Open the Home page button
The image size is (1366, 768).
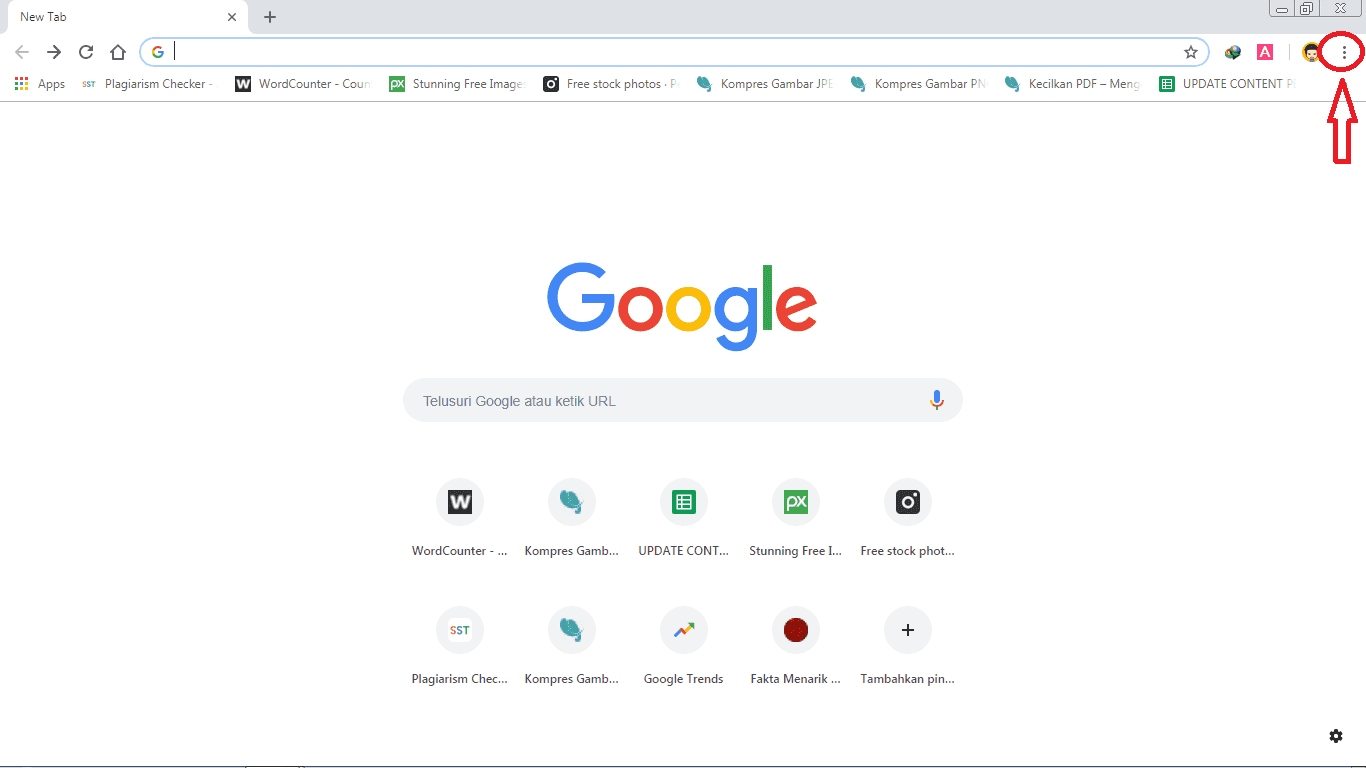point(118,52)
